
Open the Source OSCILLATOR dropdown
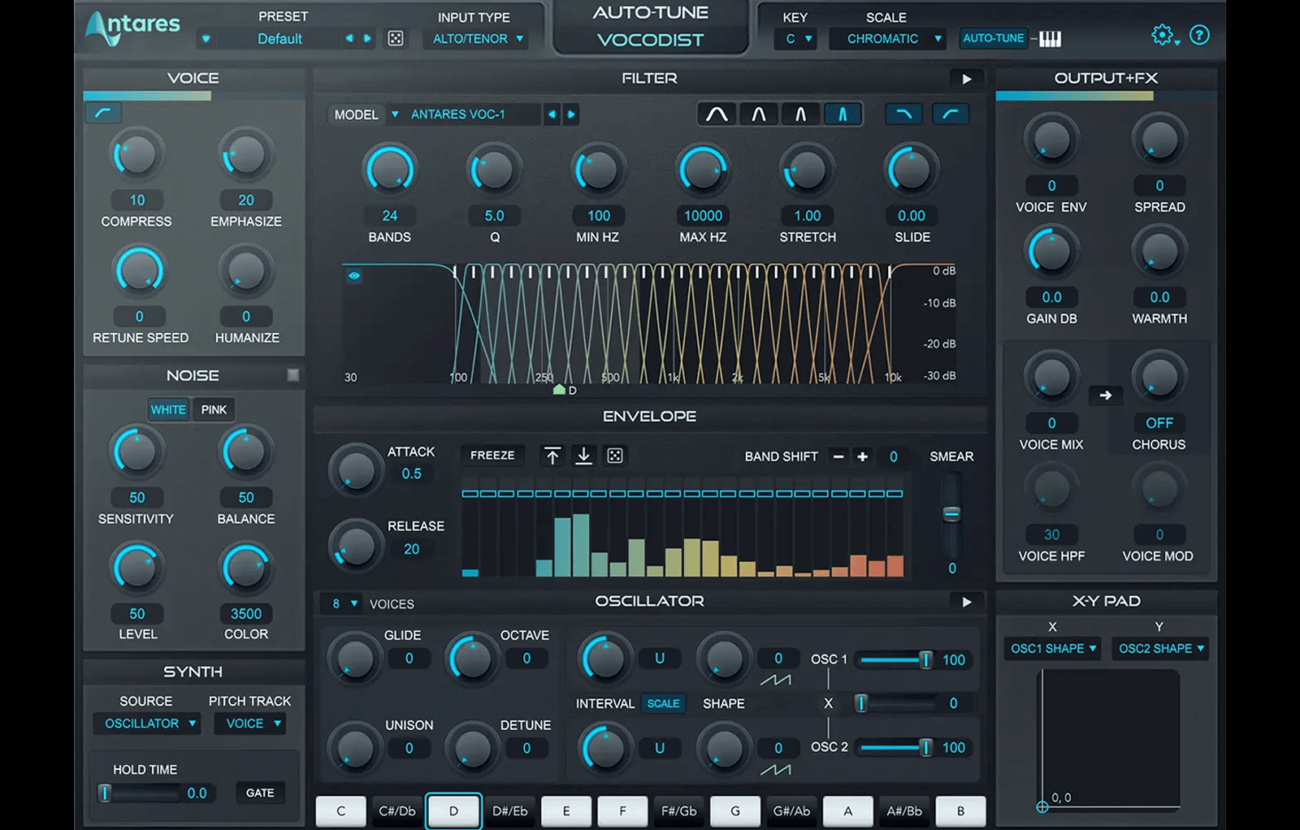point(146,724)
